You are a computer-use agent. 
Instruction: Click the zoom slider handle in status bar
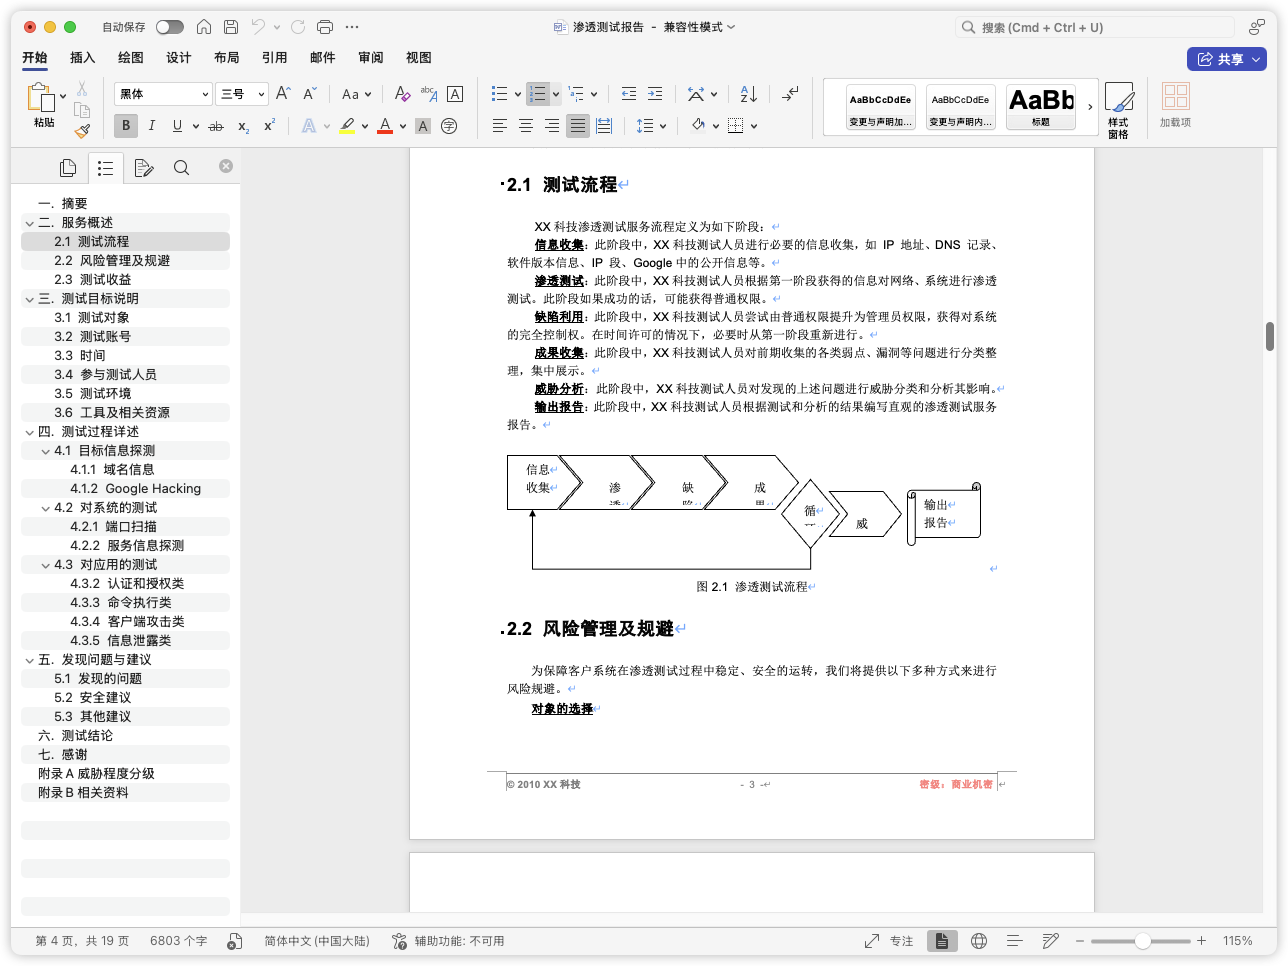(1142, 941)
